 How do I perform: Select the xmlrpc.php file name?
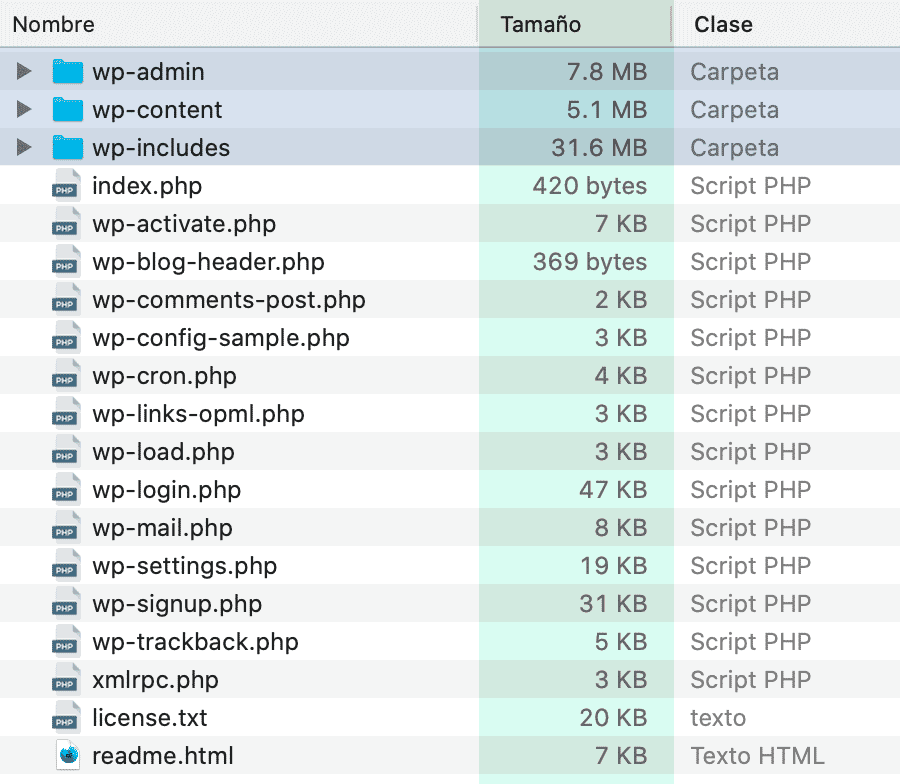[156, 680]
